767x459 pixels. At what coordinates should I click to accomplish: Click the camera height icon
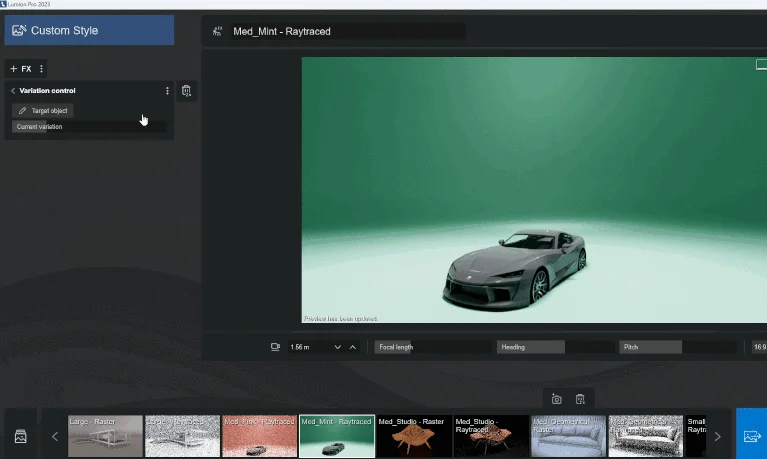pyautogui.click(x=275, y=347)
